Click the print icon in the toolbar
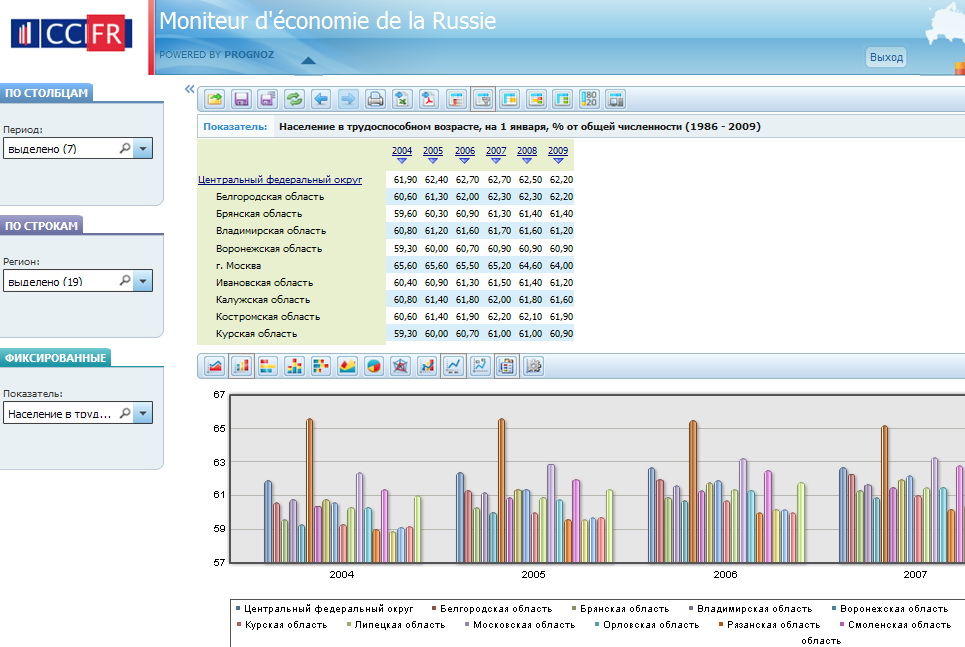965x647 pixels. point(375,99)
